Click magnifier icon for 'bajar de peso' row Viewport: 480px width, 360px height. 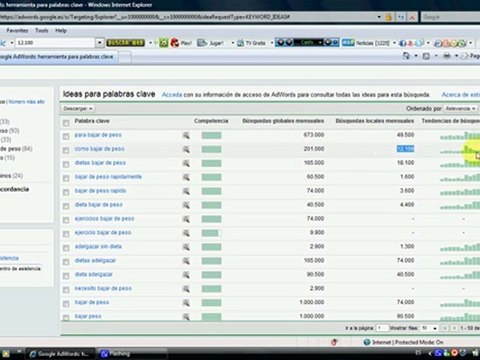[x=186, y=303]
